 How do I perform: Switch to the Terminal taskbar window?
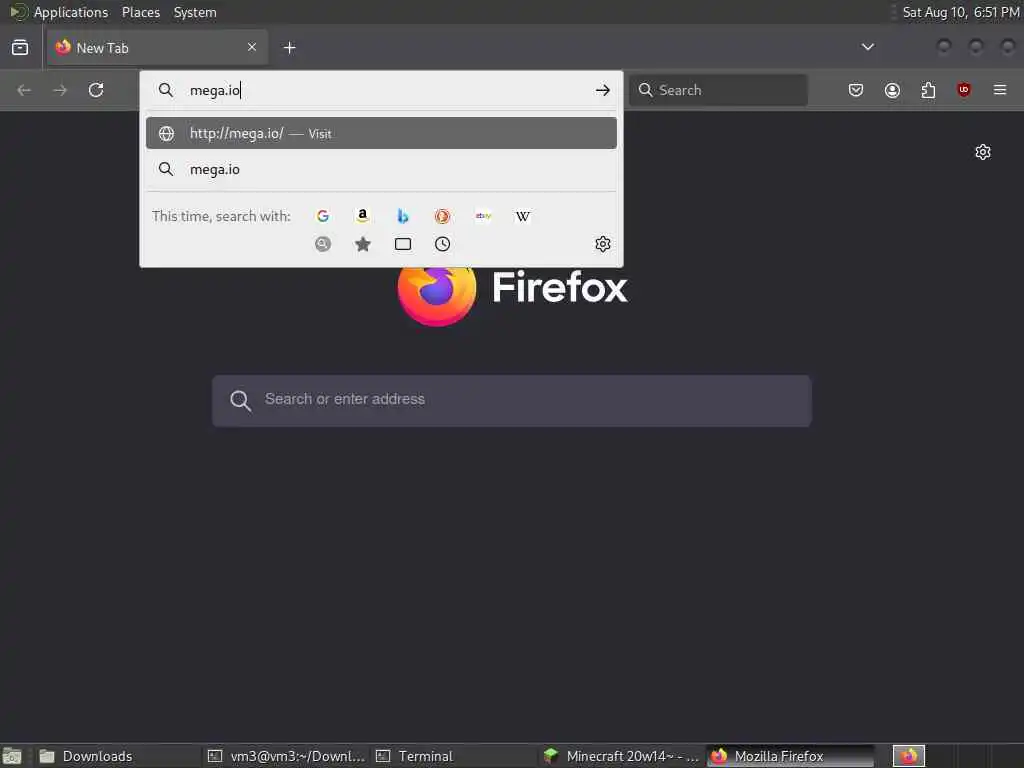[x=455, y=756]
